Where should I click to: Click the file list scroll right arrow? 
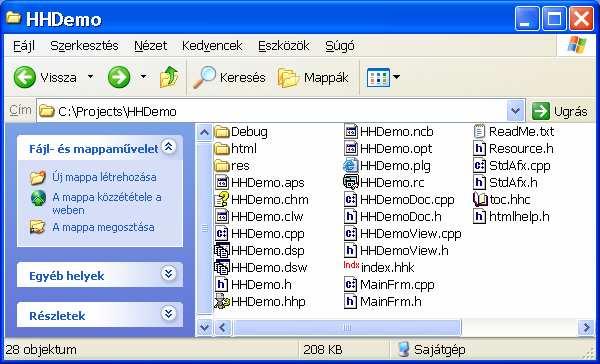click(586, 327)
